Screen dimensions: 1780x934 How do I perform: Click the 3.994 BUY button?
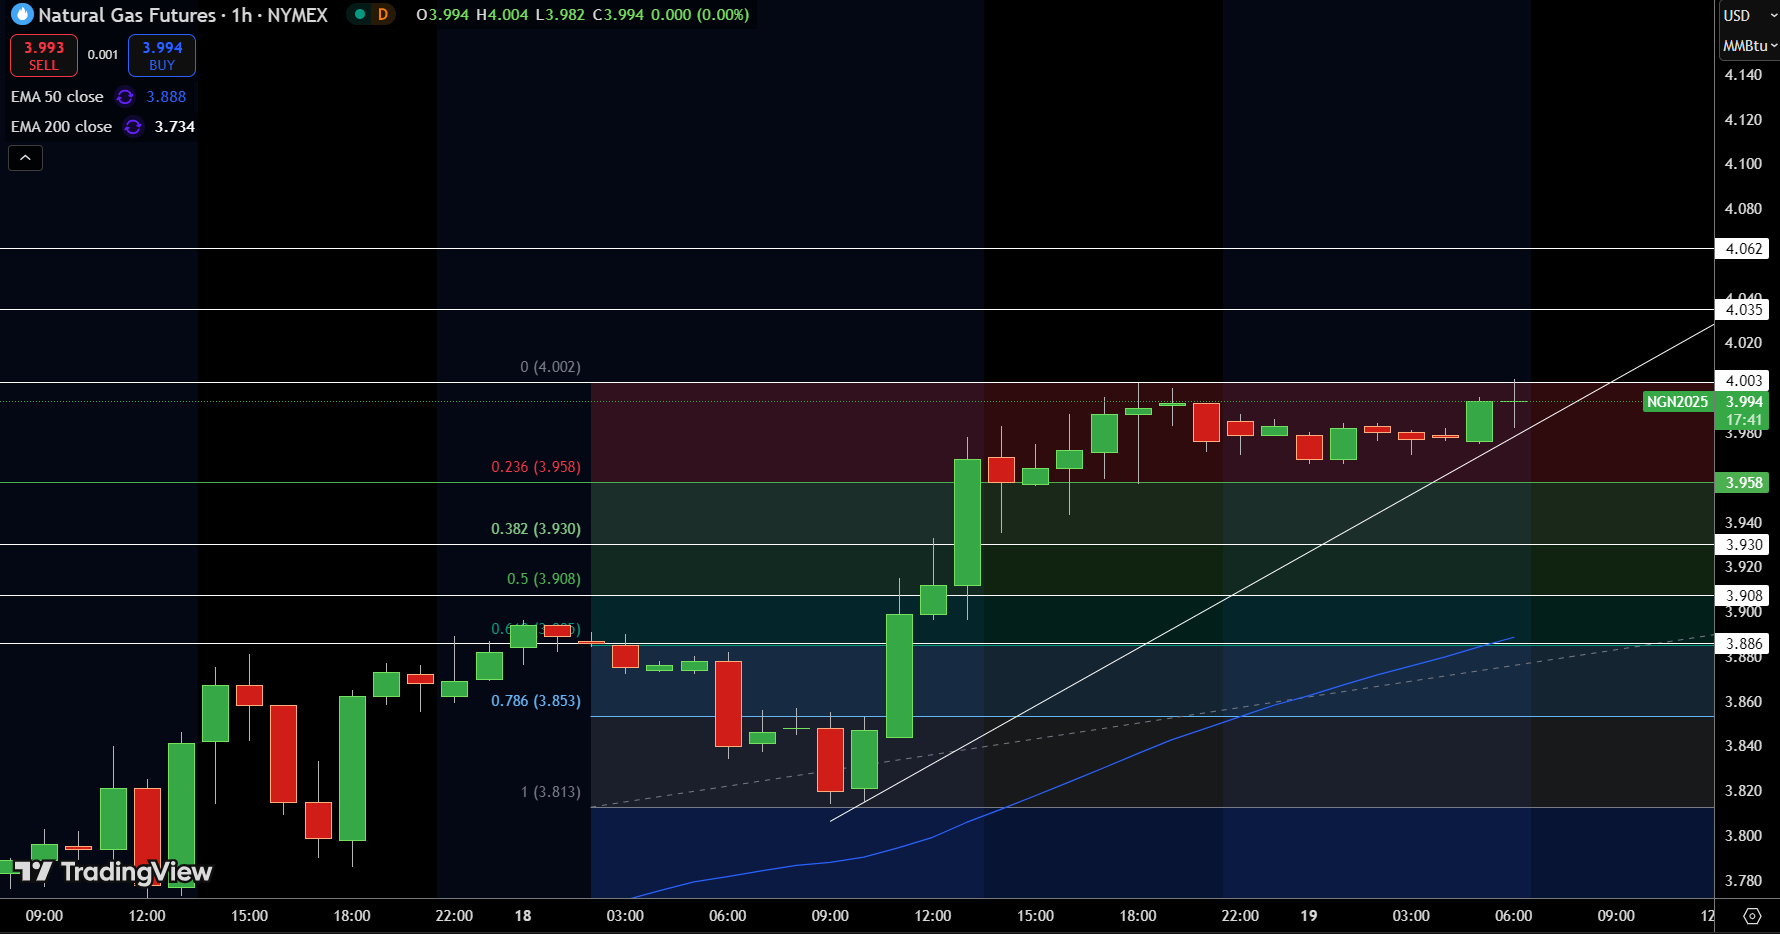(x=162, y=56)
